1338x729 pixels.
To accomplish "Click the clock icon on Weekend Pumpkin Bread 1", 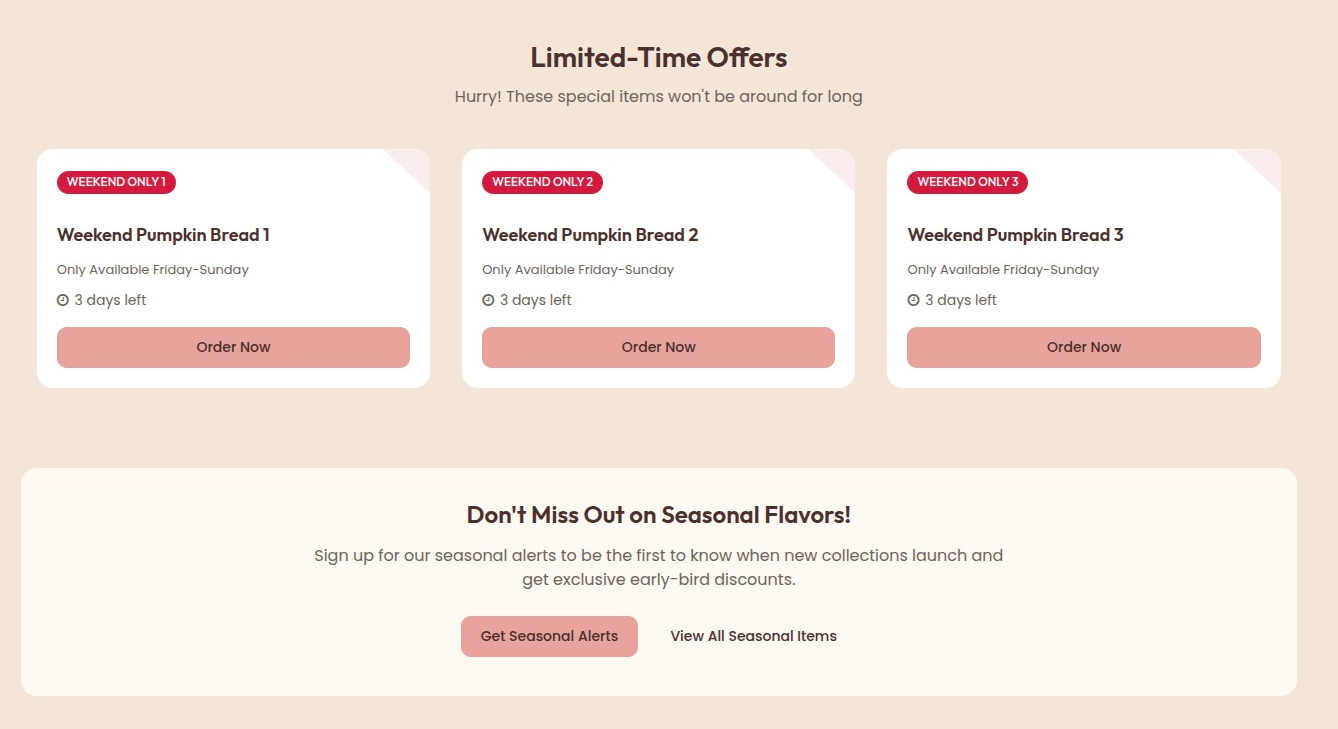I will 62,299.
